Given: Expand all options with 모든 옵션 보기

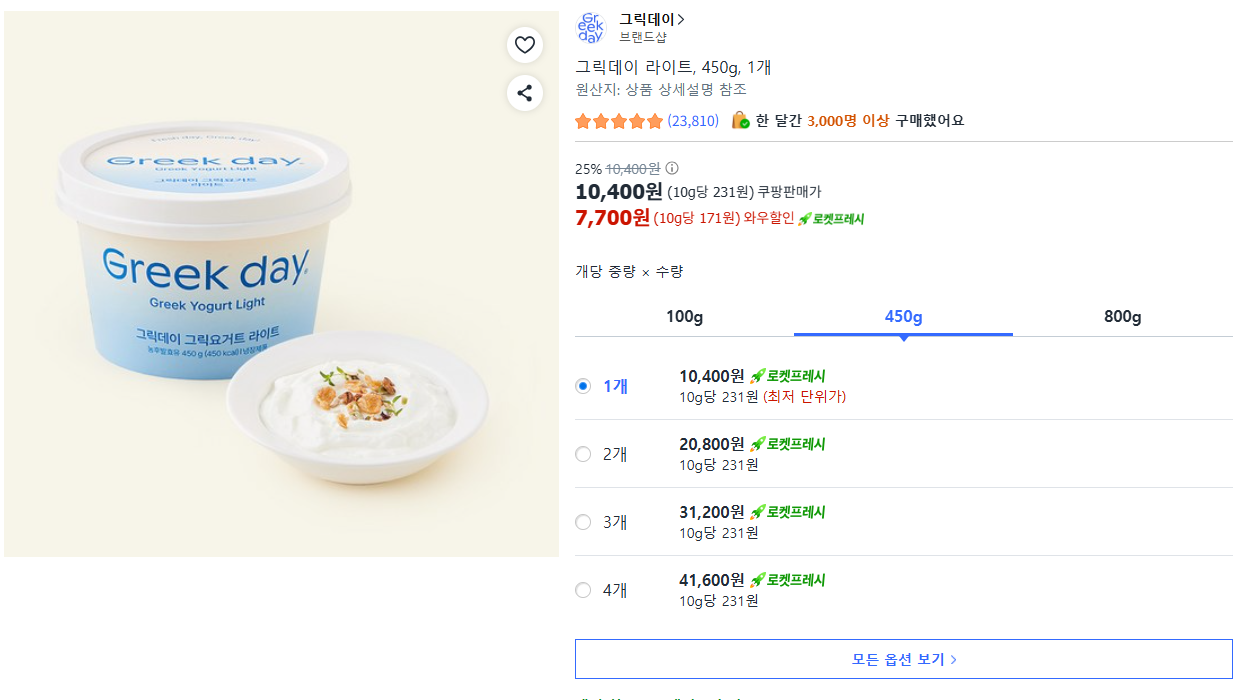Looking at the screenshot, I should pos(903,659).
